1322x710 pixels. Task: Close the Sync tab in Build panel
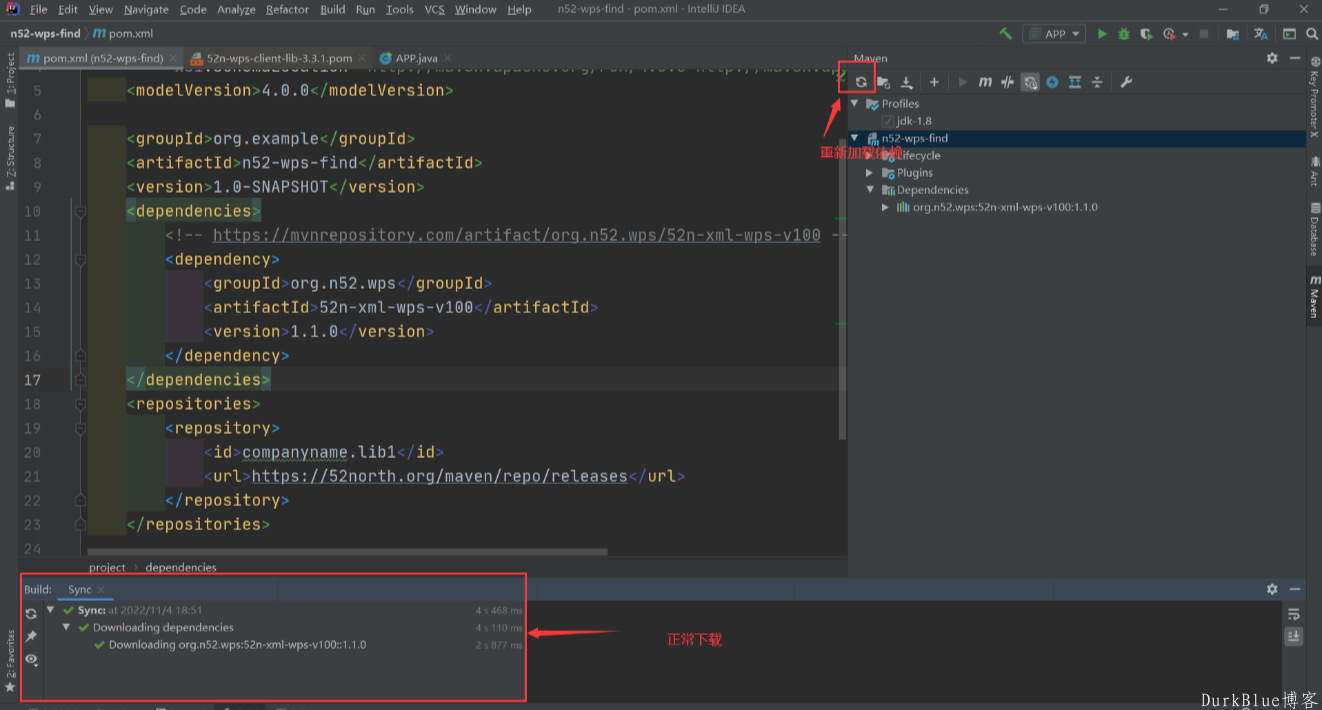pos(100,590)
